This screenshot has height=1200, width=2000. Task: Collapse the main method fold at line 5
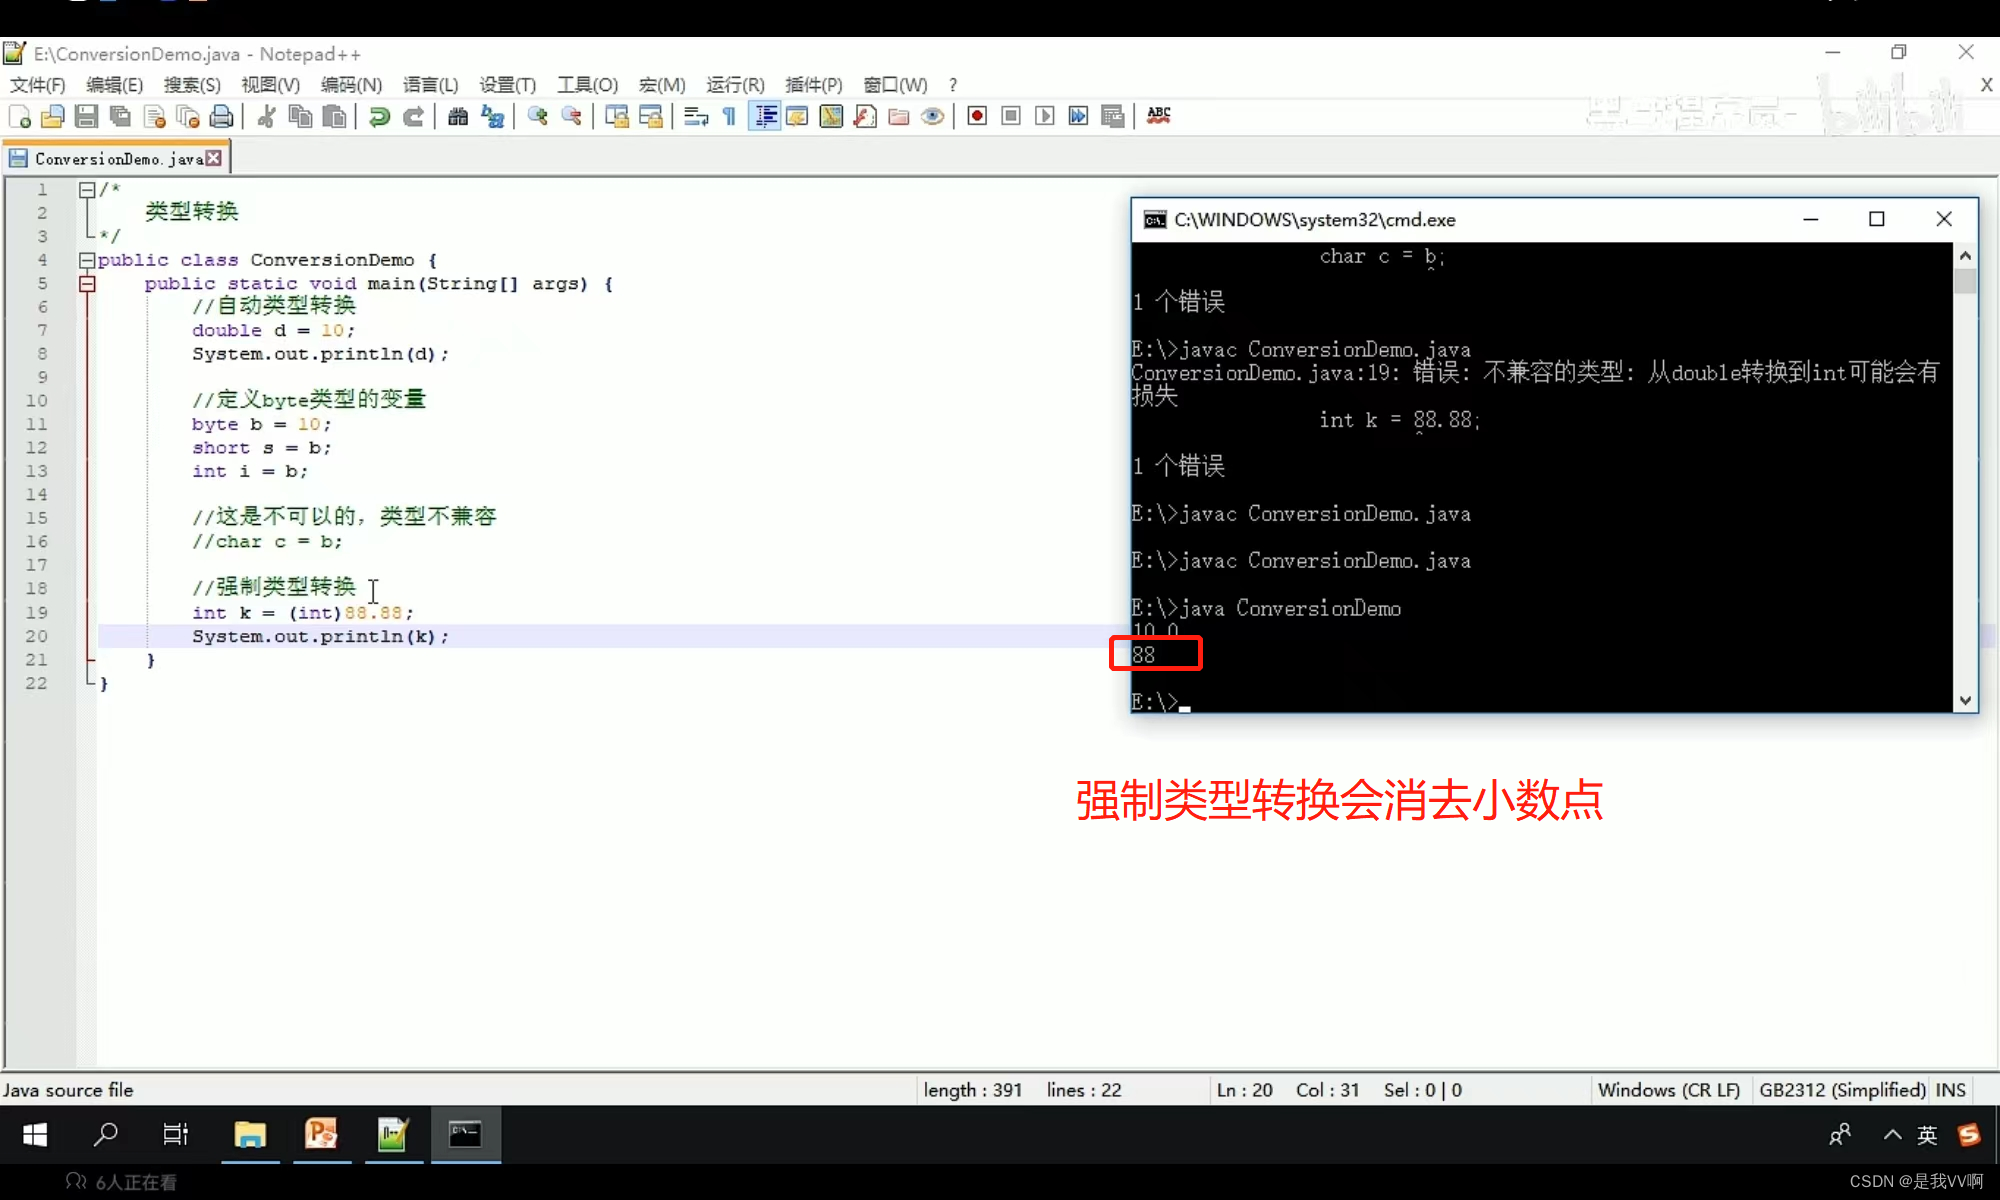(x=87, y=284)
